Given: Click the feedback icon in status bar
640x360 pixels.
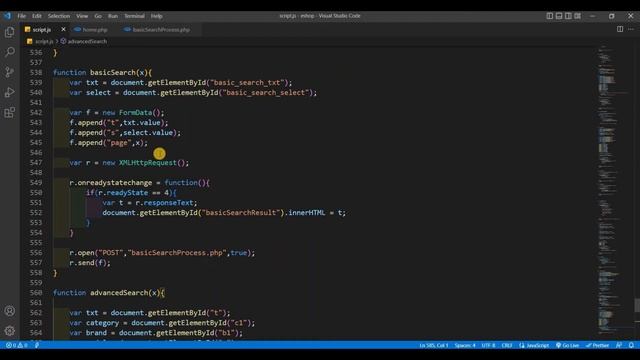Looking at the screenshot, I should (x=619, y=345).
